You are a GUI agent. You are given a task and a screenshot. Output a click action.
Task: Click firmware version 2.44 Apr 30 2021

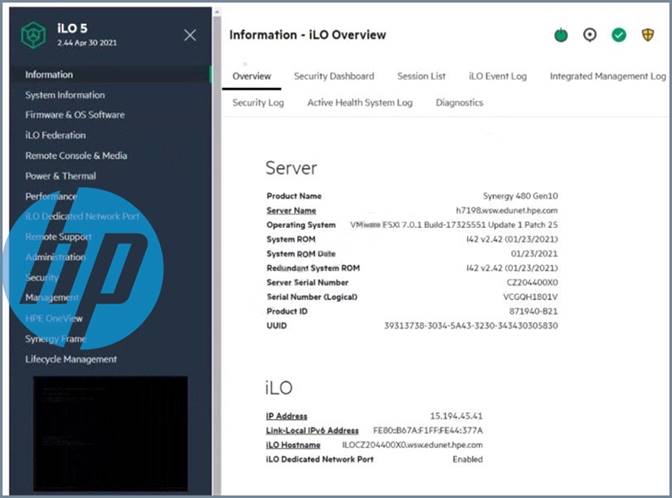click(87, 43)
